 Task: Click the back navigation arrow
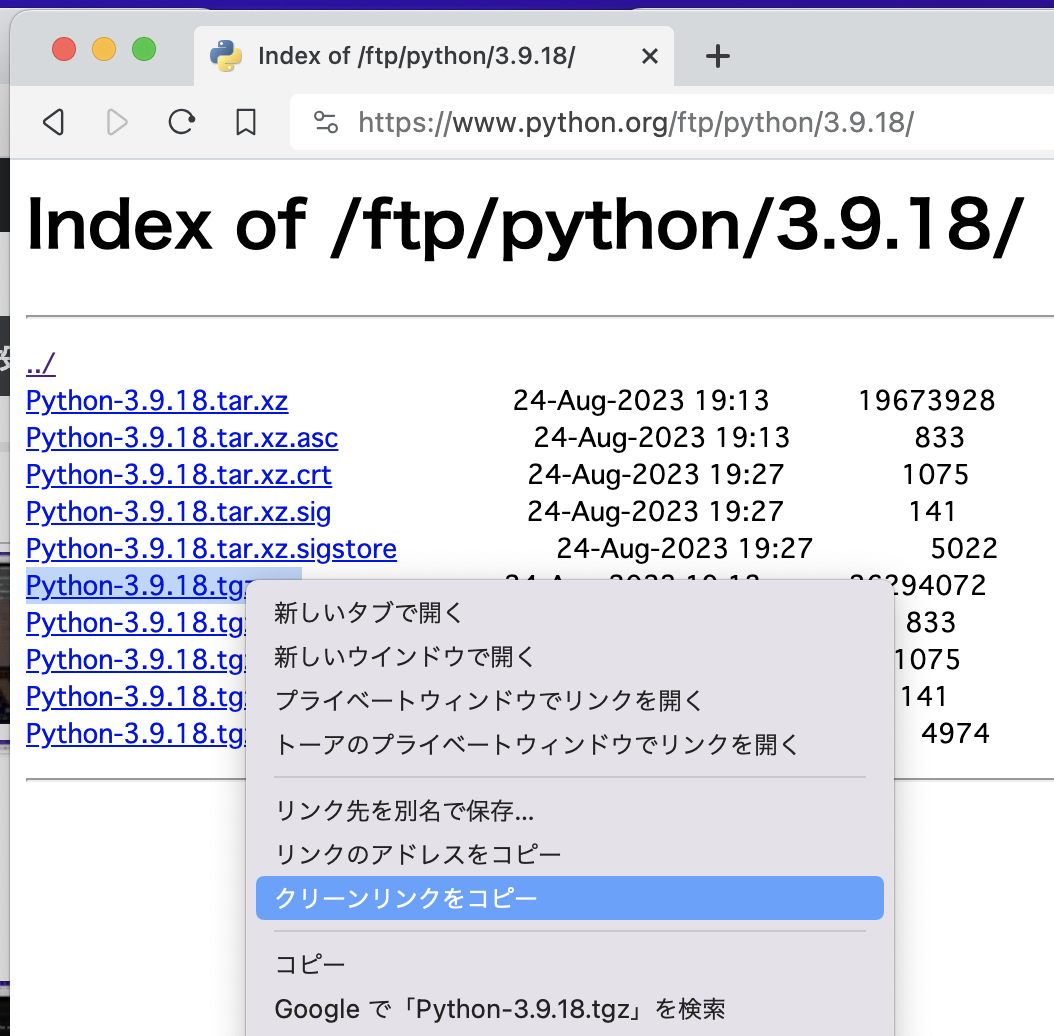pos(54,122)
